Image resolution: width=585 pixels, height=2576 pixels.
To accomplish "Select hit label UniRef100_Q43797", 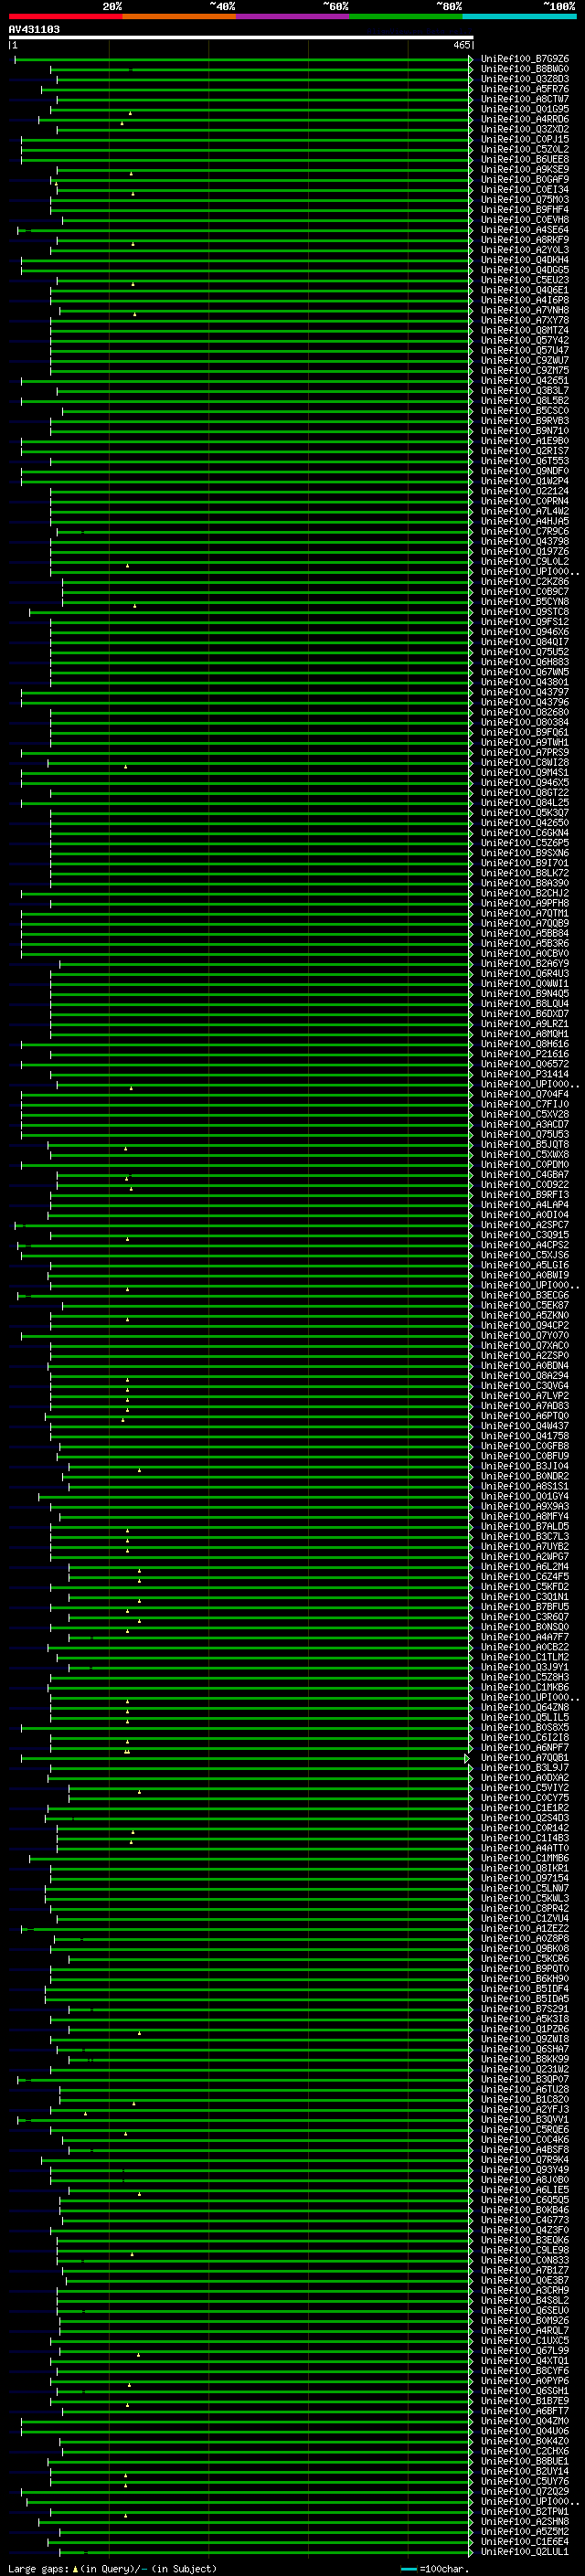I will click(x=525, y=692).
